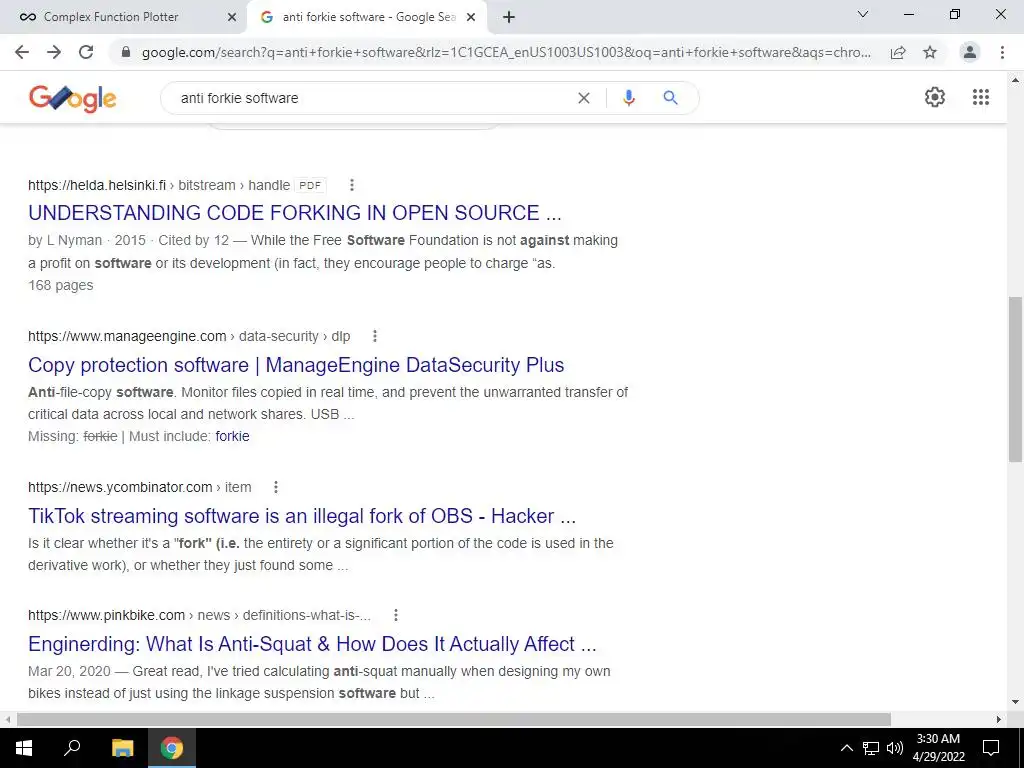Open Enginerding What Is Anti-Squat result
The height and width of the screenshot is (768, 1024).
pyautogui.click(x=312, y=644)
